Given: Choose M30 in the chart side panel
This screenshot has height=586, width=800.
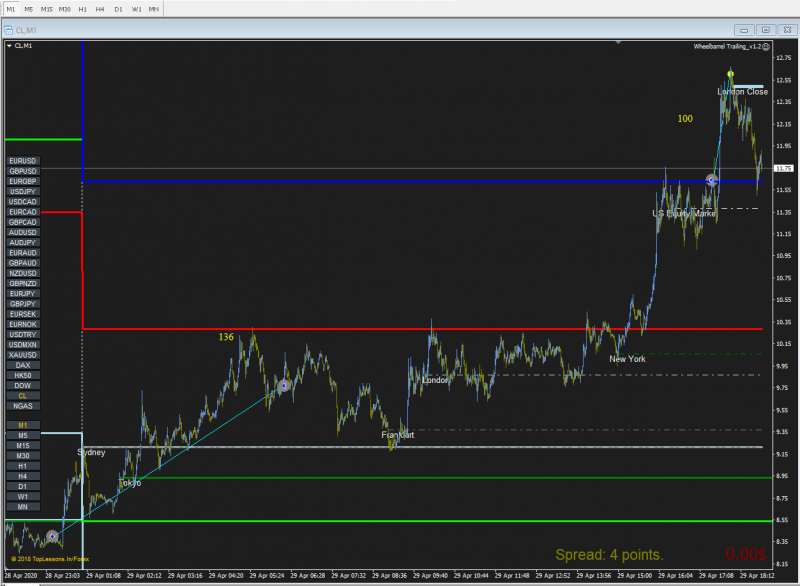Looking at the screenshot, I should point(23,456).
